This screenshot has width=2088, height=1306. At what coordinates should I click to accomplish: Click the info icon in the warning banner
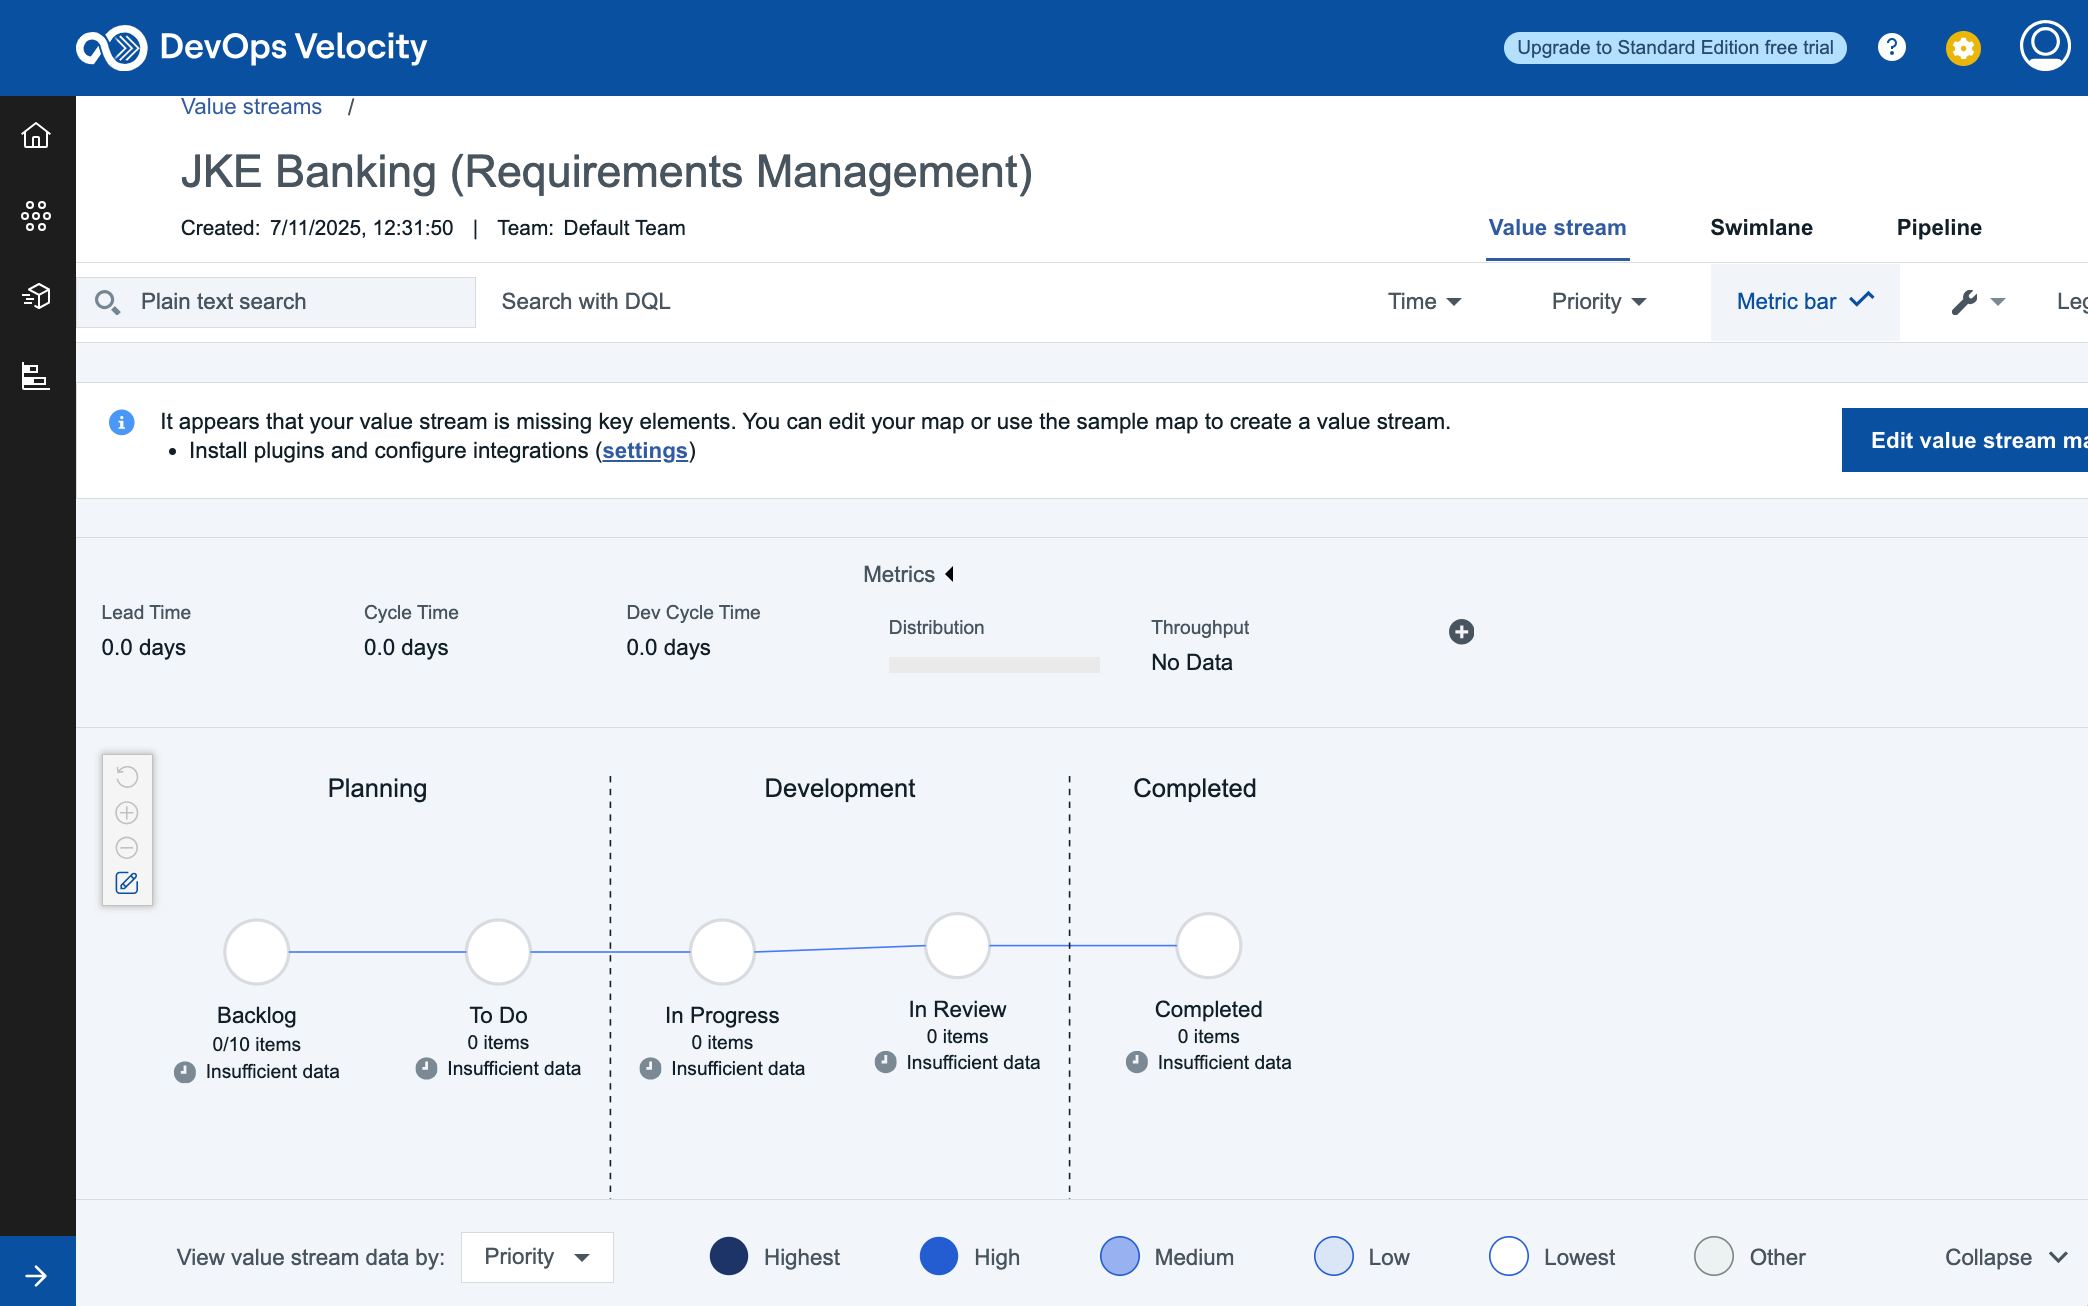tap(121, 422)
